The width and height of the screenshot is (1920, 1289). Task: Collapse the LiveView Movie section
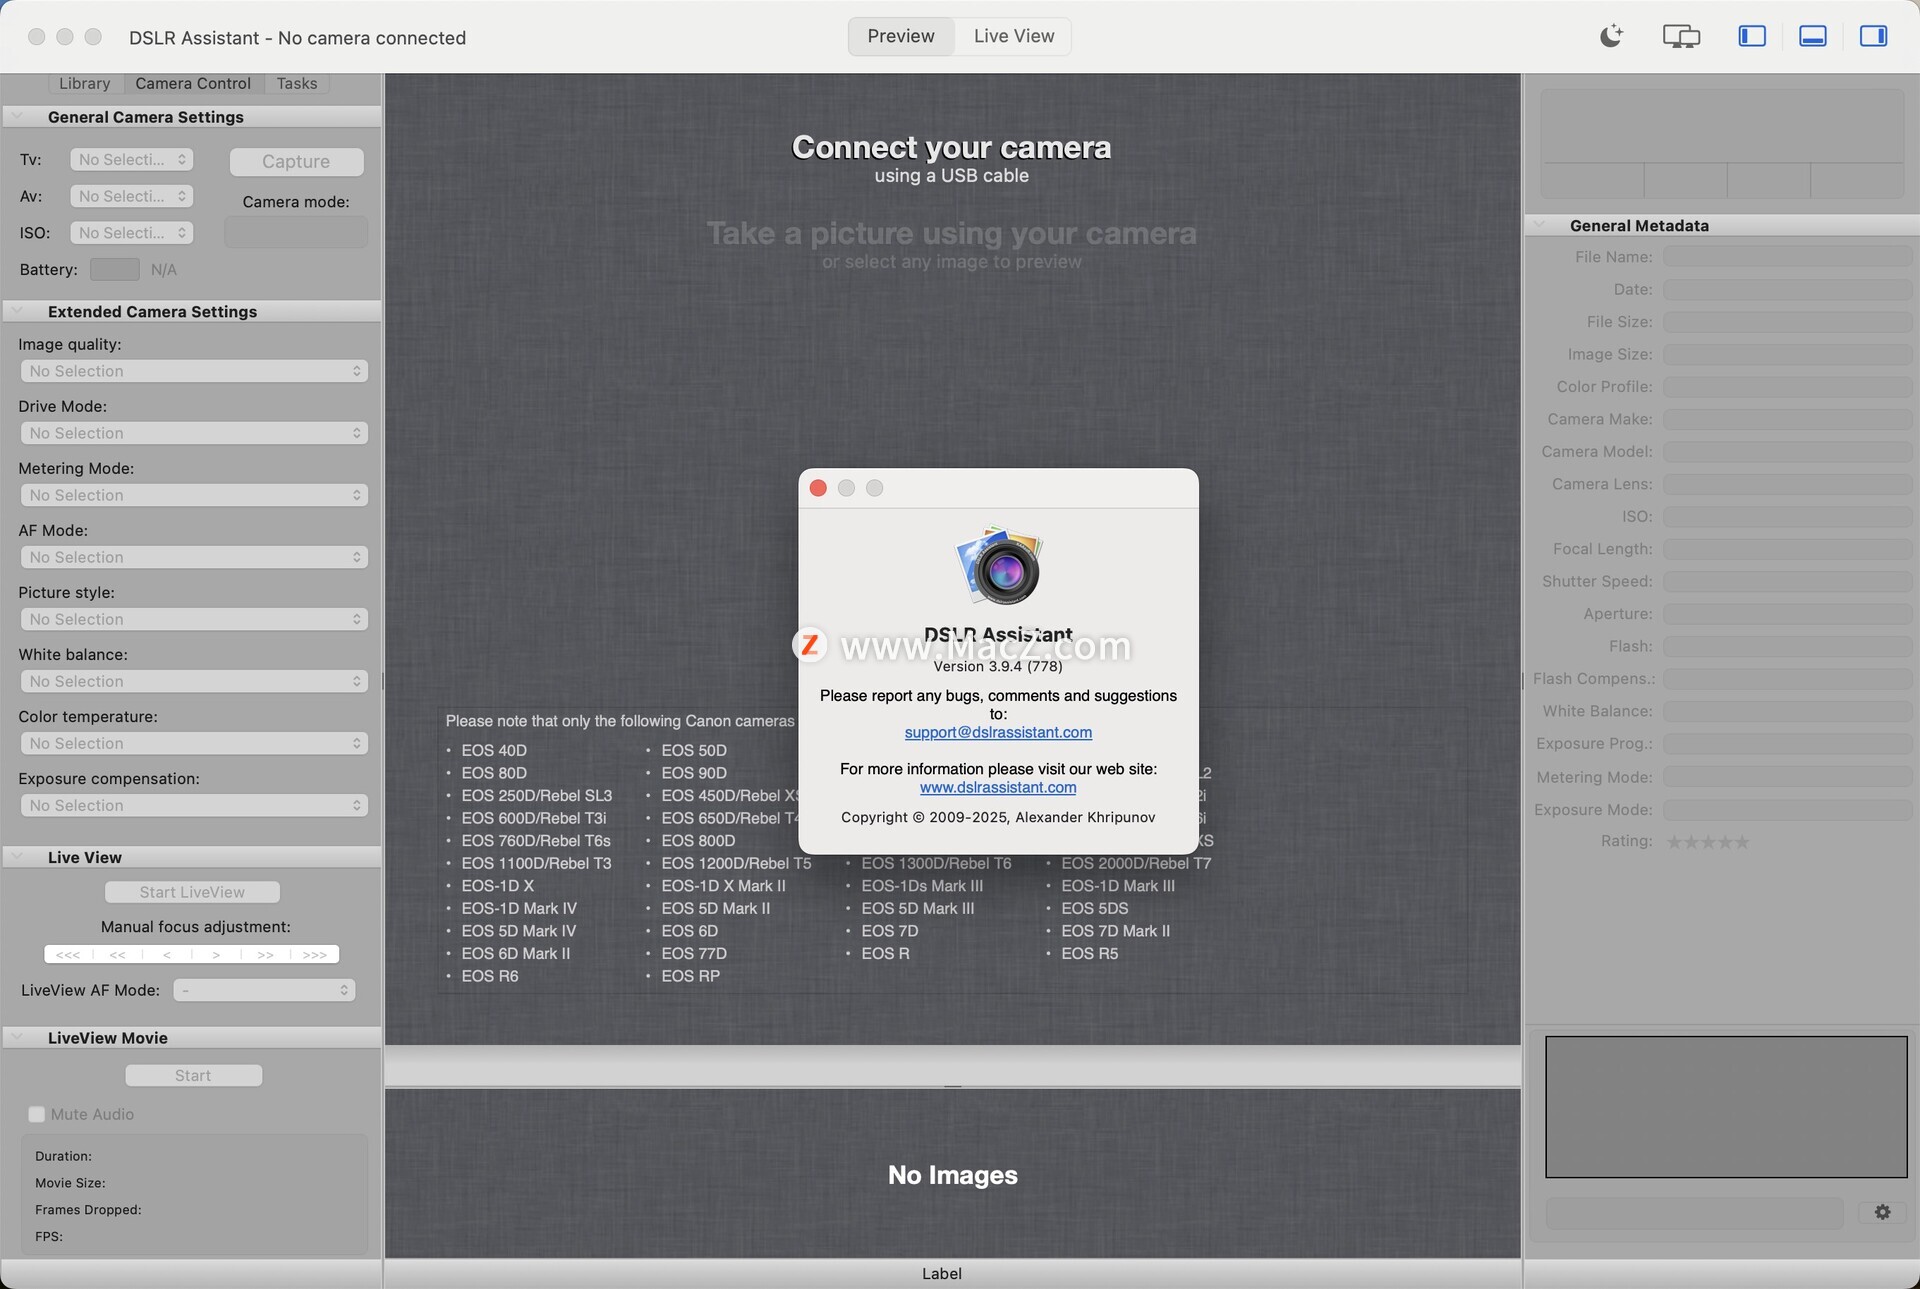click(x=17, y=1038)
